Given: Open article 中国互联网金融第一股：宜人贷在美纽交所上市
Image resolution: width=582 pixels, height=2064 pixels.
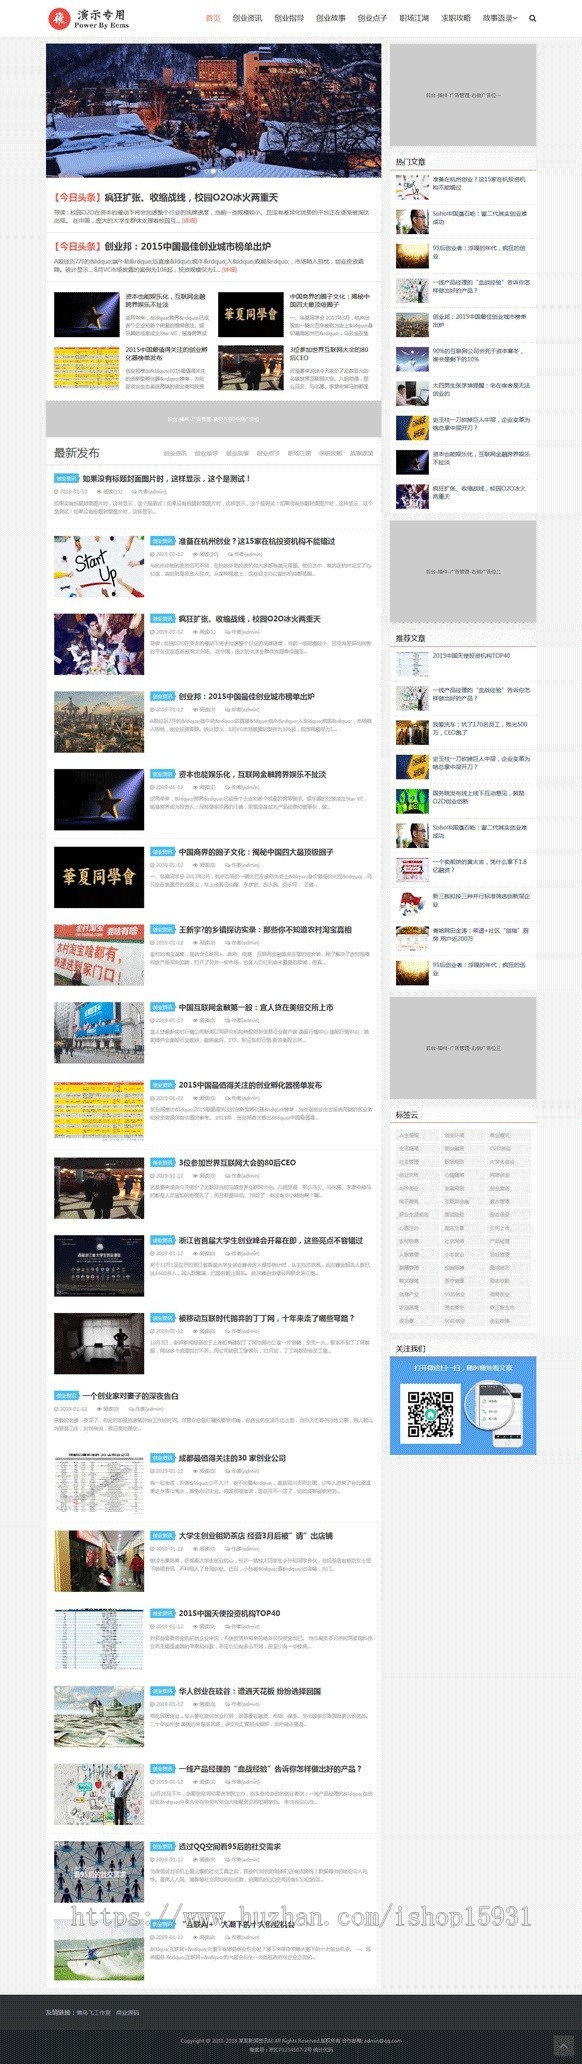Looking at the screenshot, I should [x=256, y=1008].
